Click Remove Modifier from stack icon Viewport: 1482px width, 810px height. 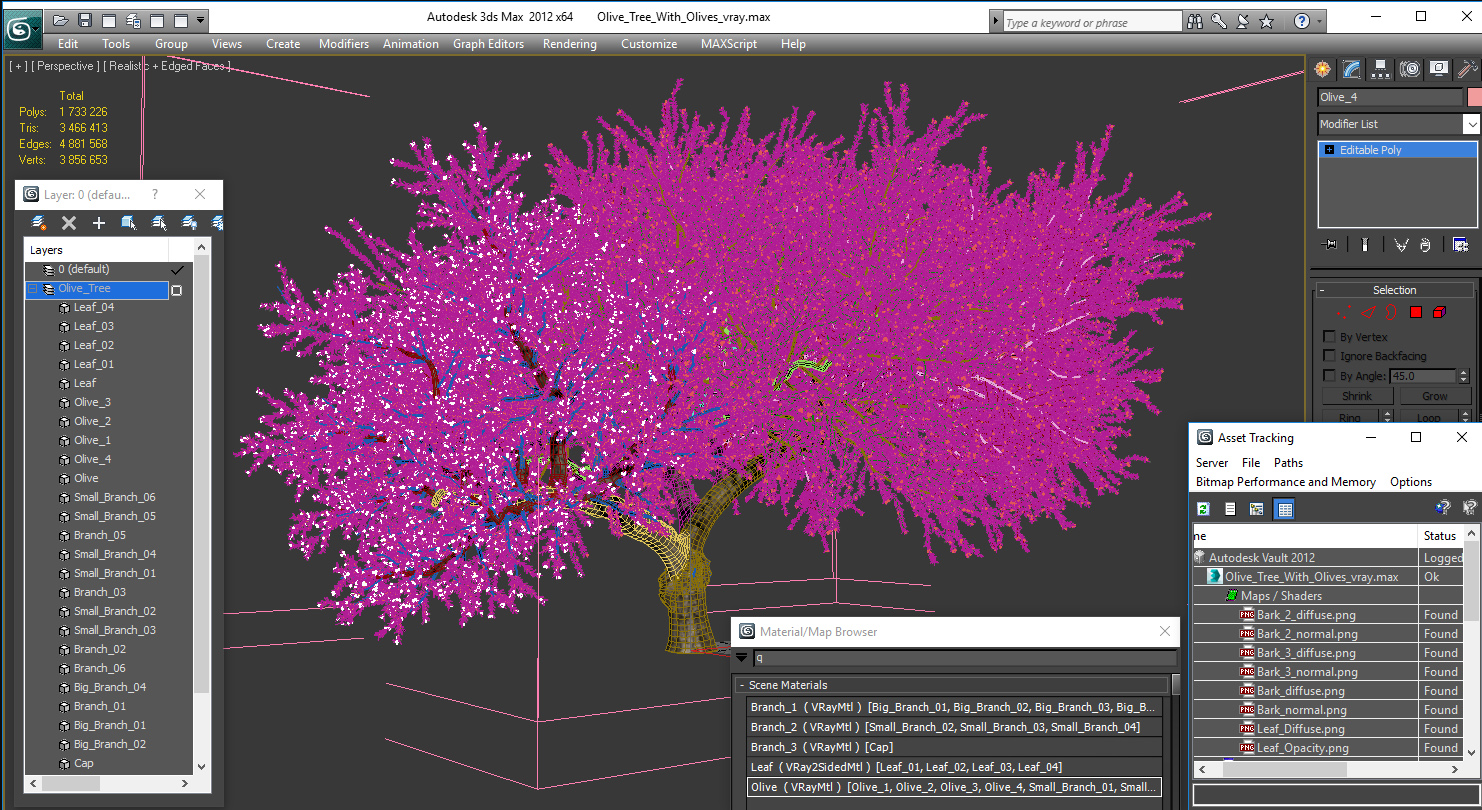tap(1425, 245)
